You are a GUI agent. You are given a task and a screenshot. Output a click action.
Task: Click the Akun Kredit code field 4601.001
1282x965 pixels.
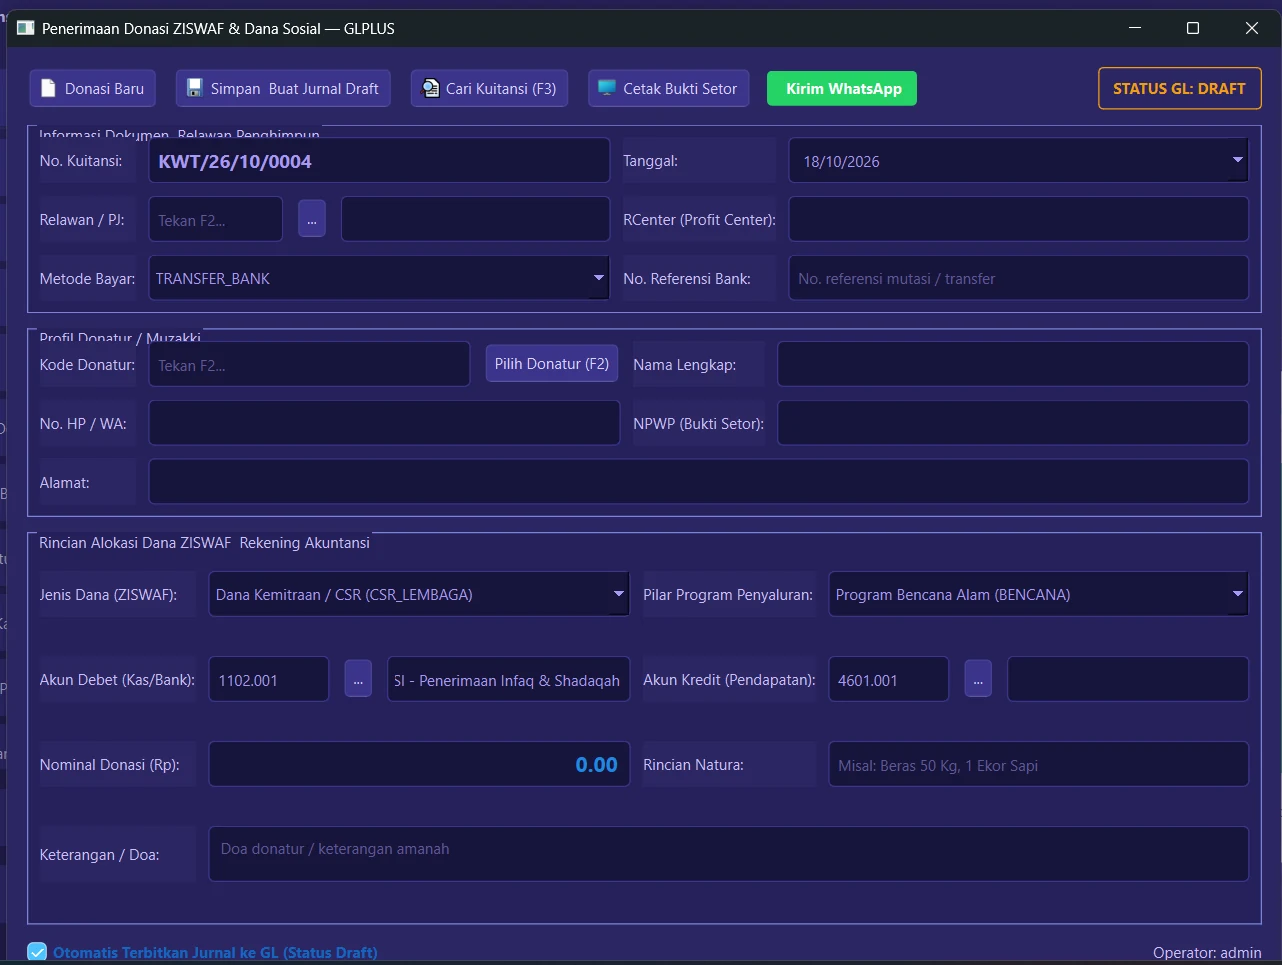pyautogui.click(x=888, y=679)
